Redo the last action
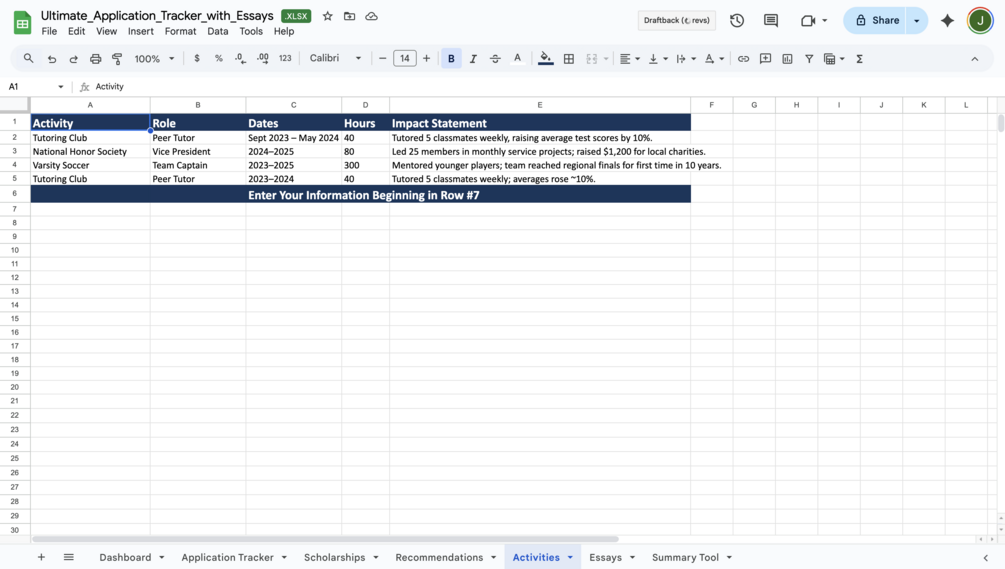Viewport: 1005px width, 569px height. tap(74, 58)
